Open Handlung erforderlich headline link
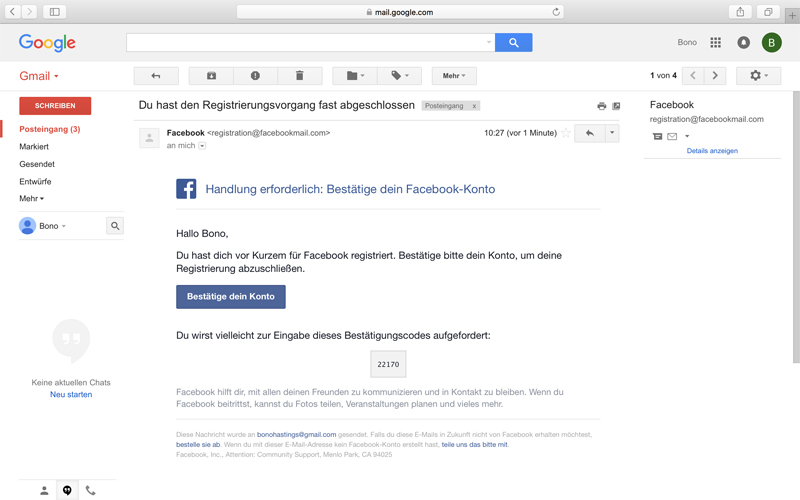Viewport: 800px width, 500px height. [x=350, y=189]
